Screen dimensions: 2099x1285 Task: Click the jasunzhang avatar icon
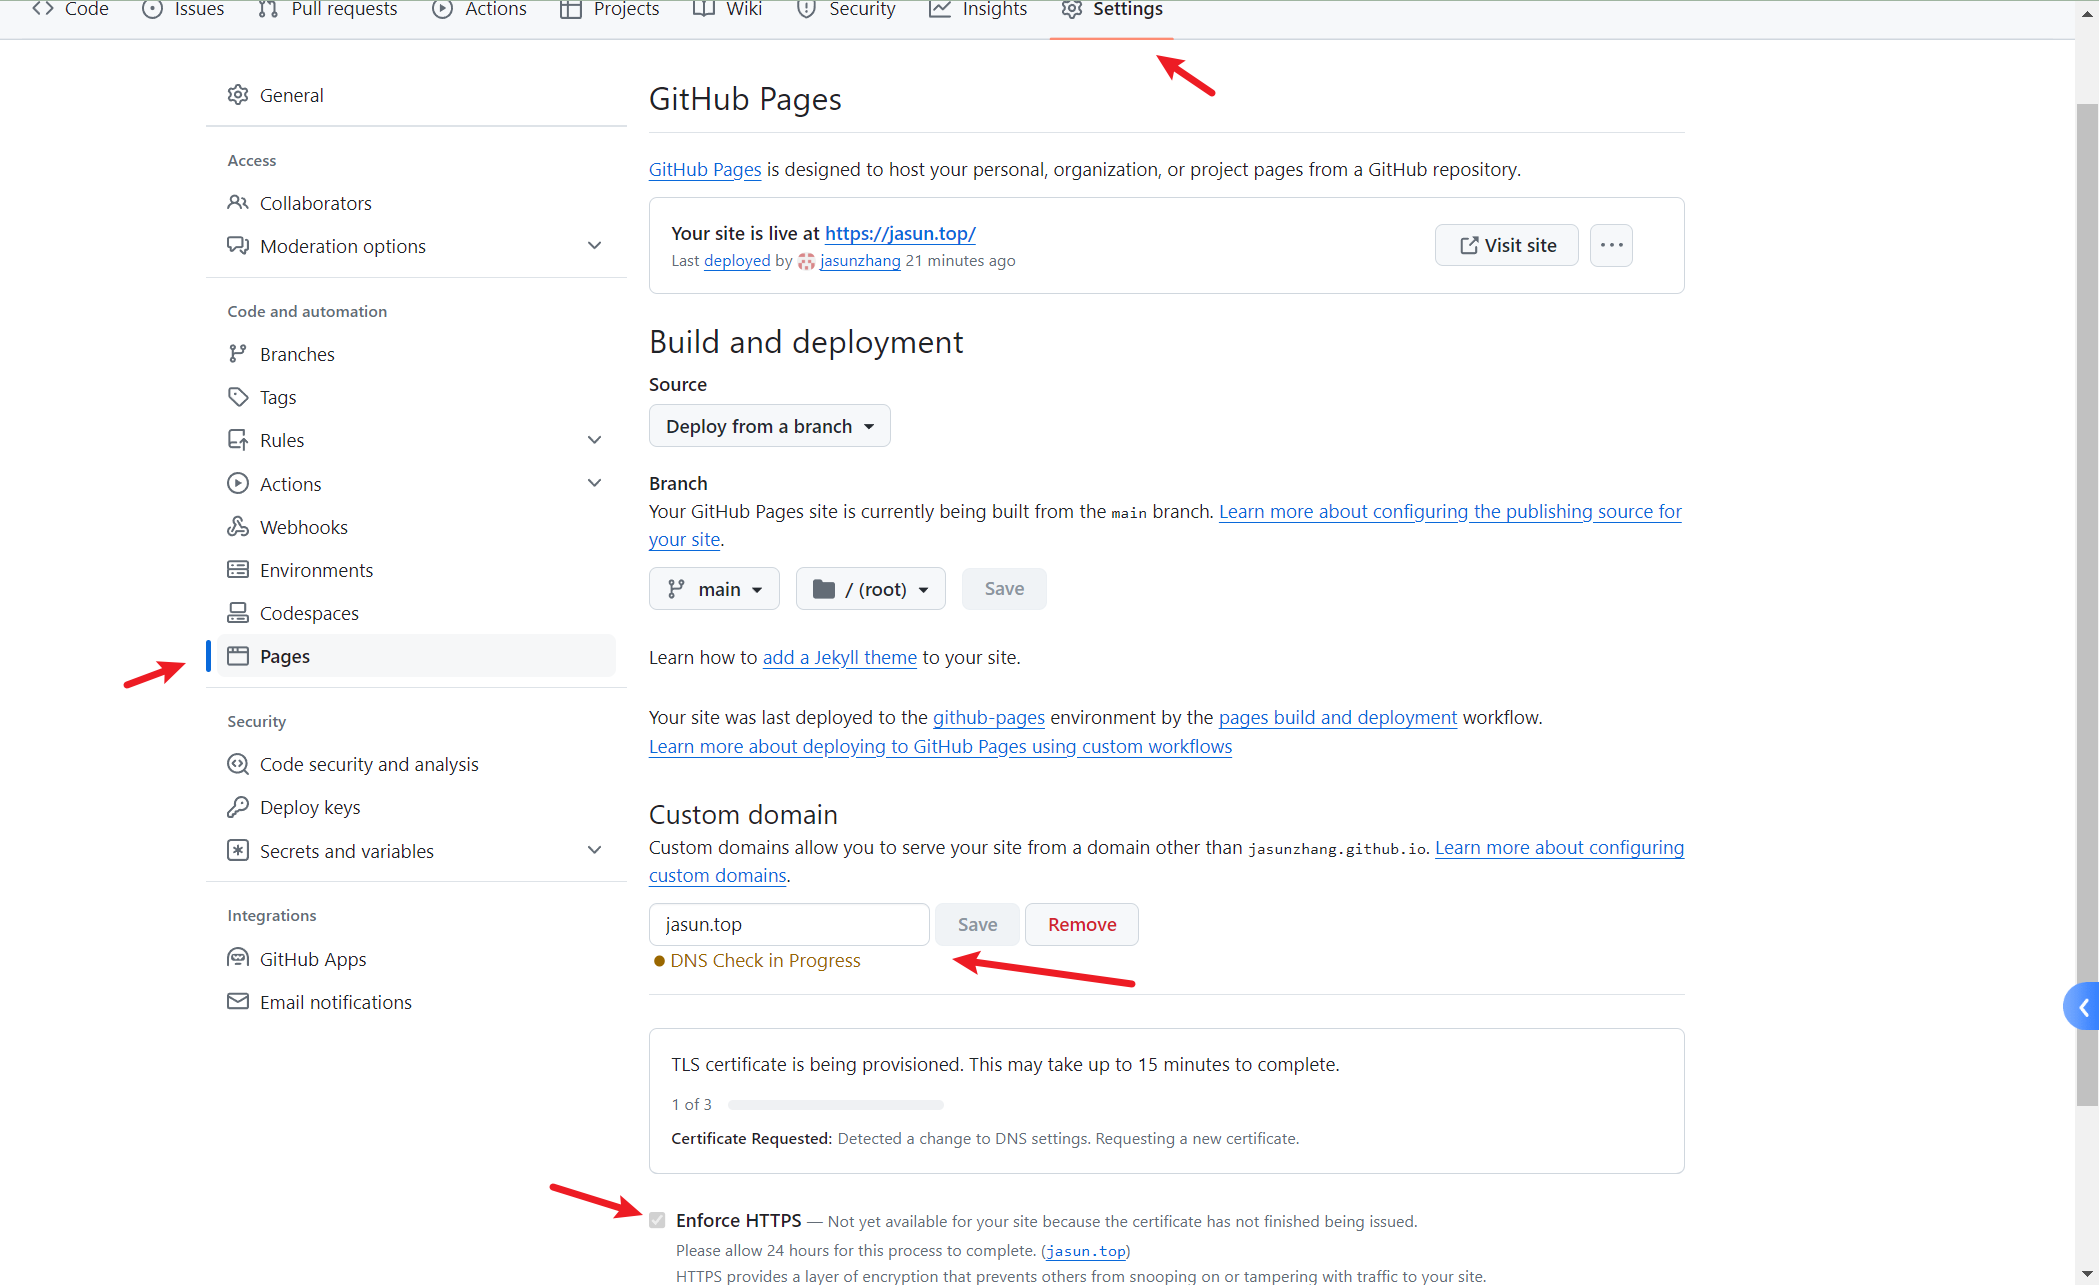point(806,262)
